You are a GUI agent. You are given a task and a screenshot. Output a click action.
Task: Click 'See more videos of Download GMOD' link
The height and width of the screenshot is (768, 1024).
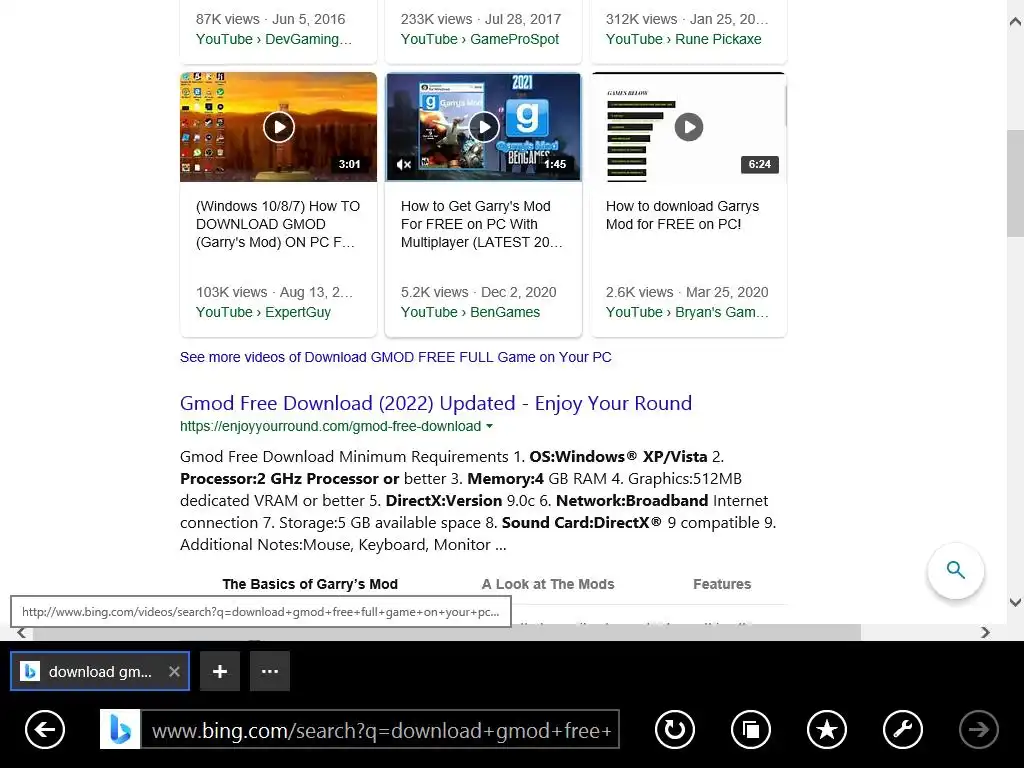tap(396, 357)
